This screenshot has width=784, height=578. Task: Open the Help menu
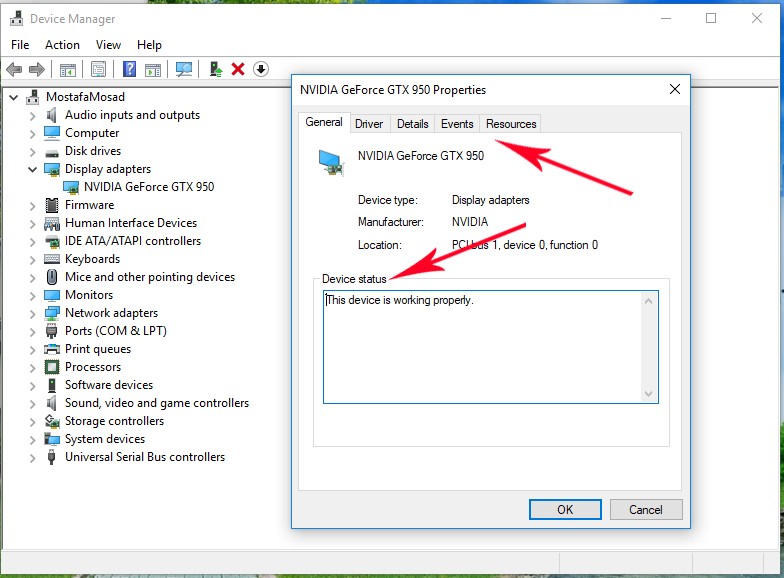(149, 45)
